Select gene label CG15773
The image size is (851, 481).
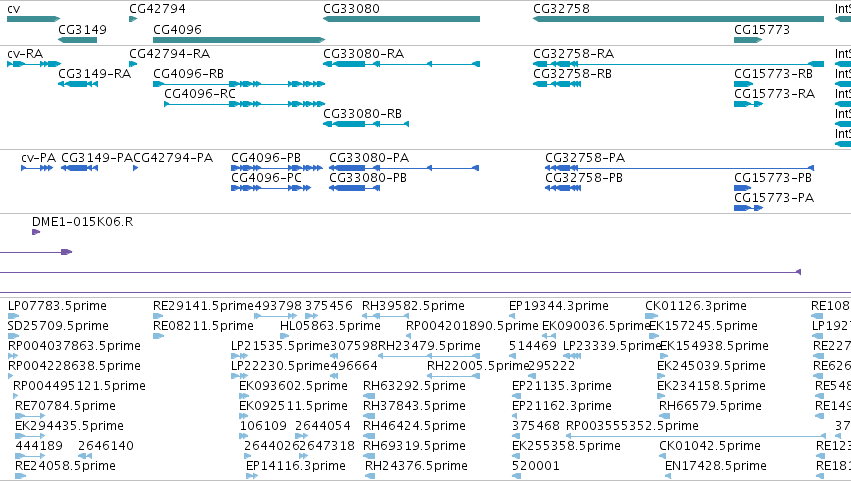(x=762, y=30)
